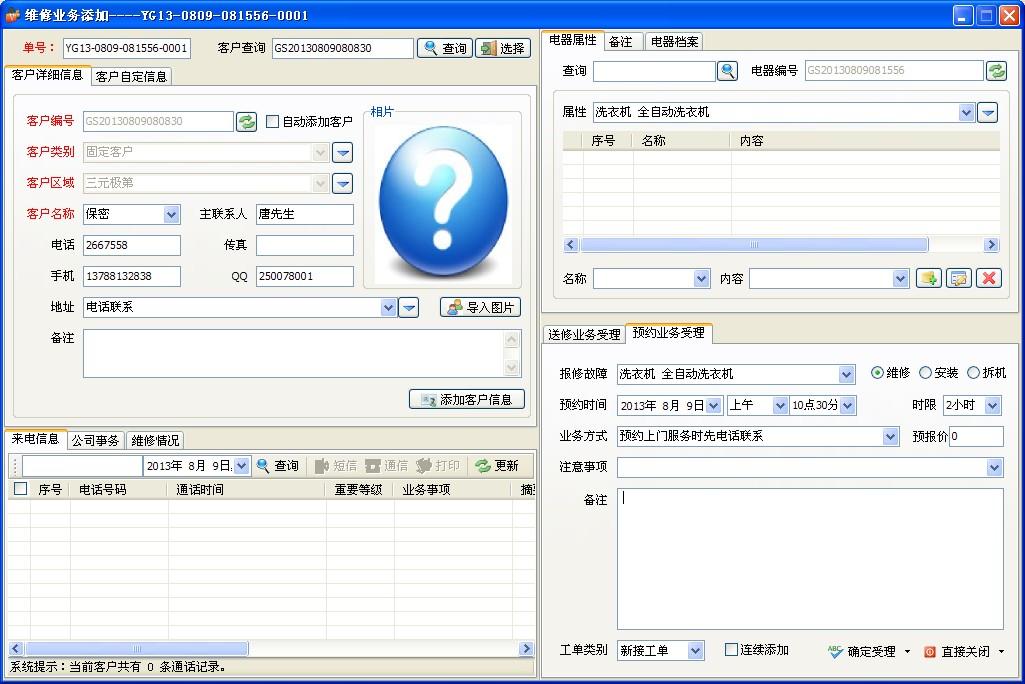
Task: Click the red X delete attribute icon
Action: pos(989,279)
